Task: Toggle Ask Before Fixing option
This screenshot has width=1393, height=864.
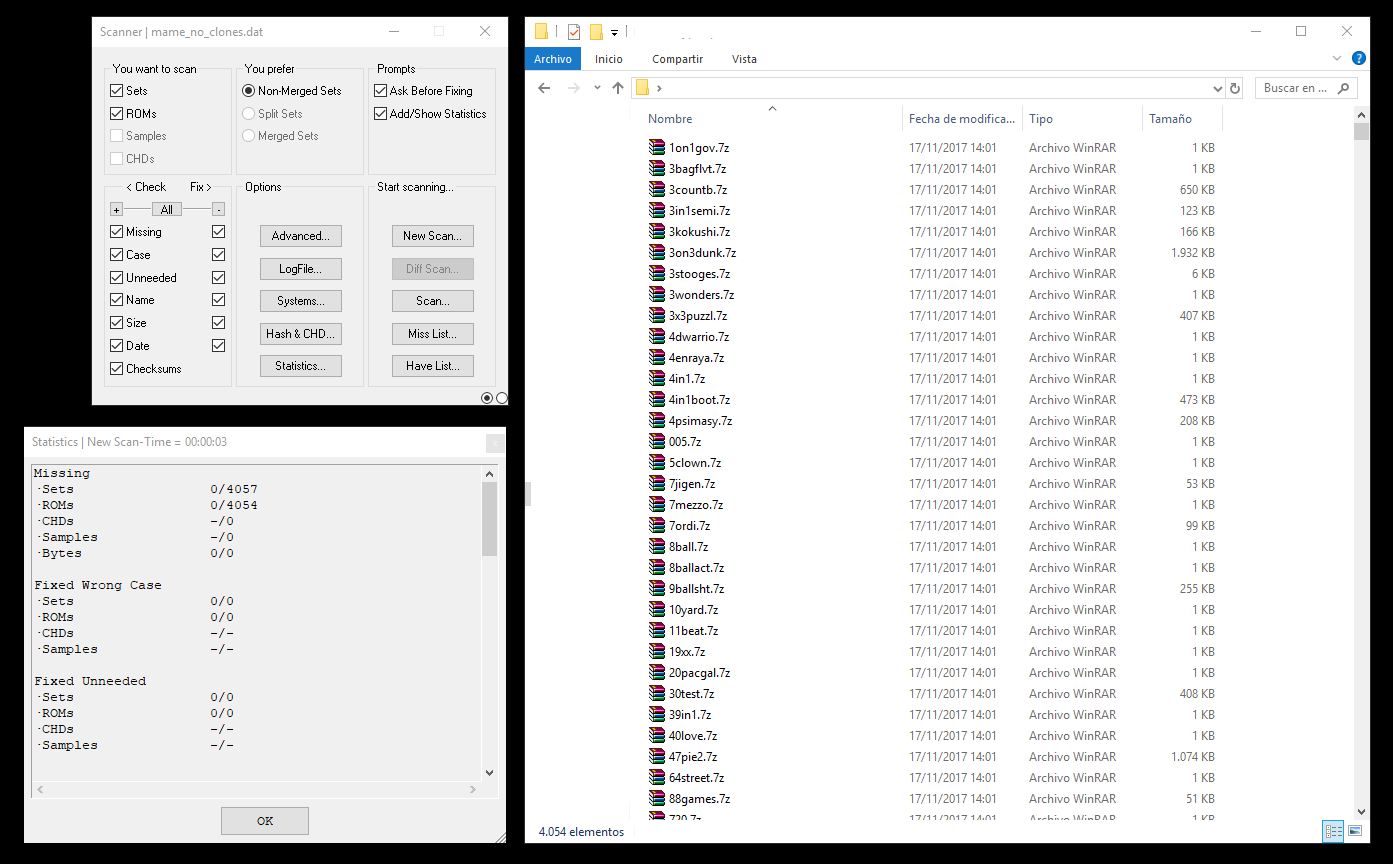Action: pos(381,91)
